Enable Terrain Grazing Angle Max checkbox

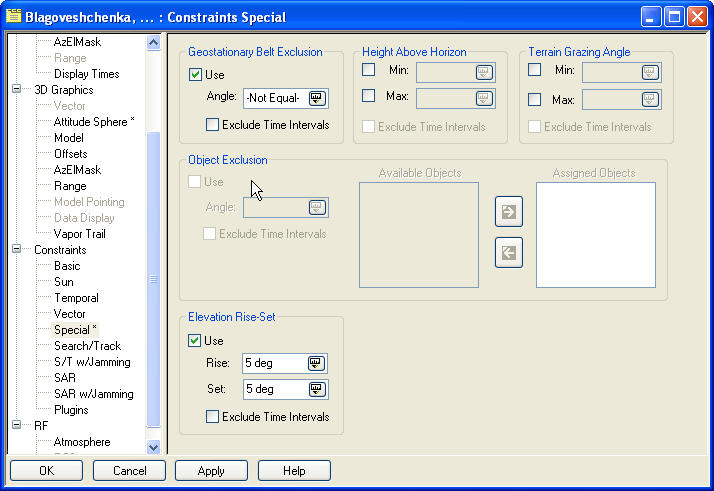[x=535, y=99]
